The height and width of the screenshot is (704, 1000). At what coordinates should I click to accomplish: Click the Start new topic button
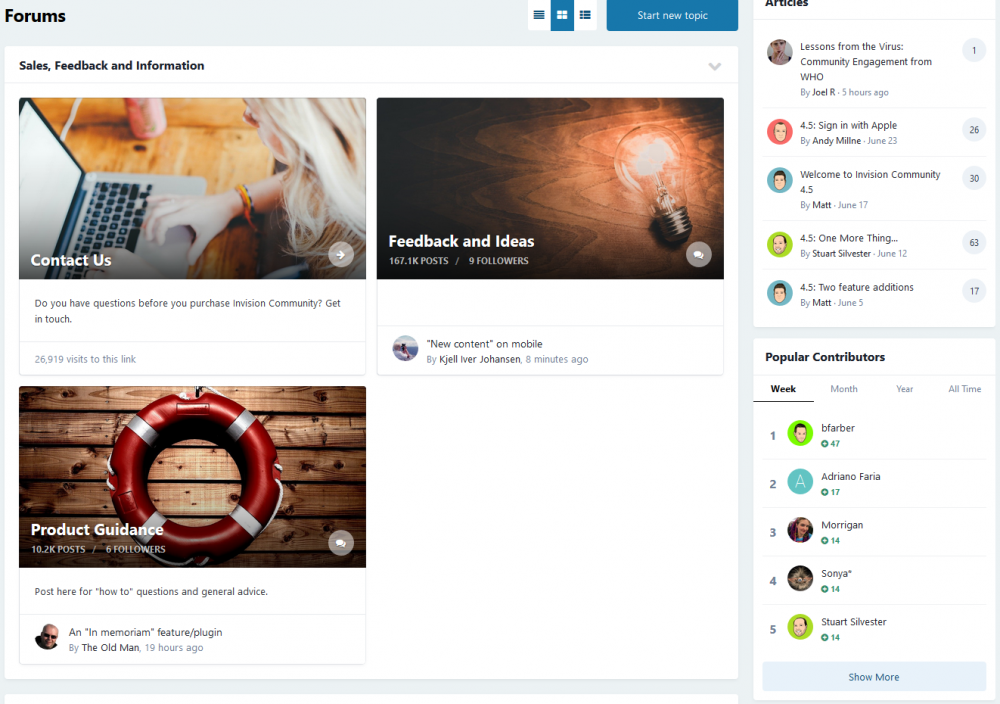tap(671, 15)
